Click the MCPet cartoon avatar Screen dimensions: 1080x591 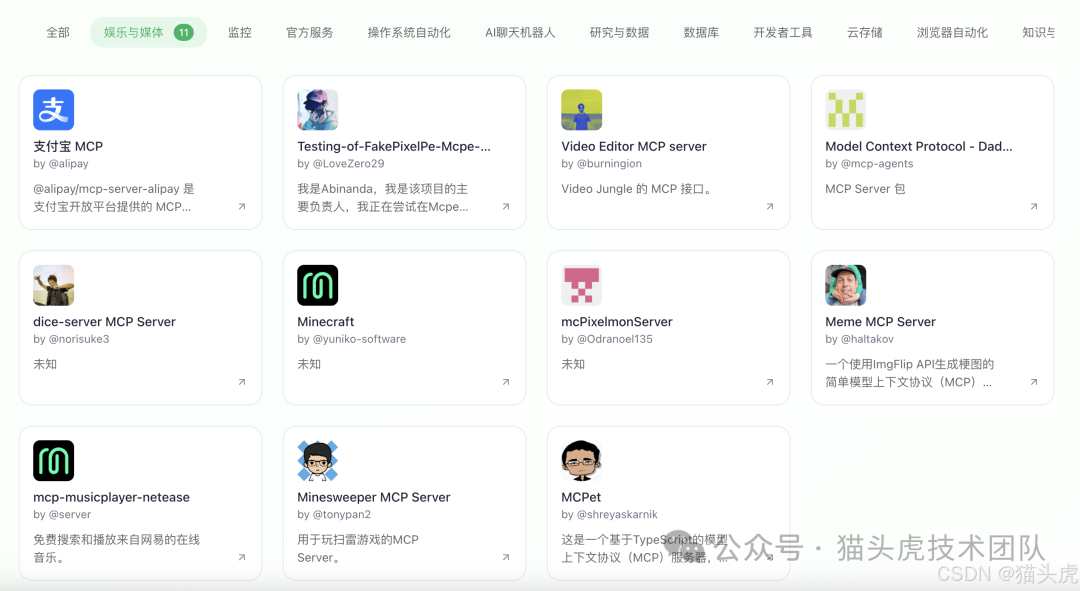(x=581, y=461)
